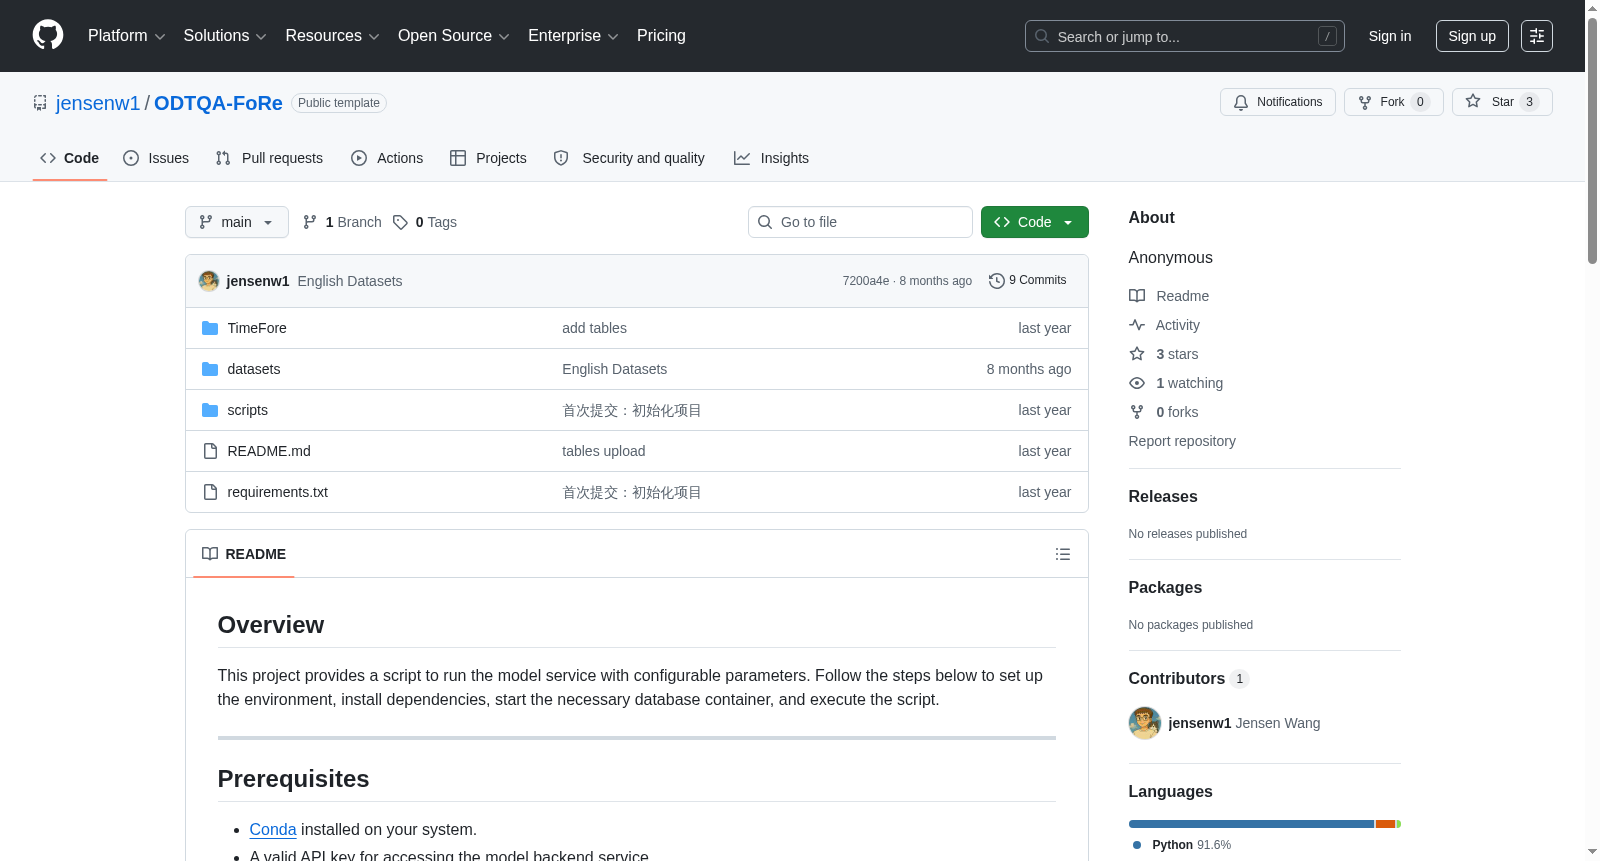The height and width of the screenshot is (861, 1600).
Task: Expand the Enterprise menu
Action: tap(573, 36)
